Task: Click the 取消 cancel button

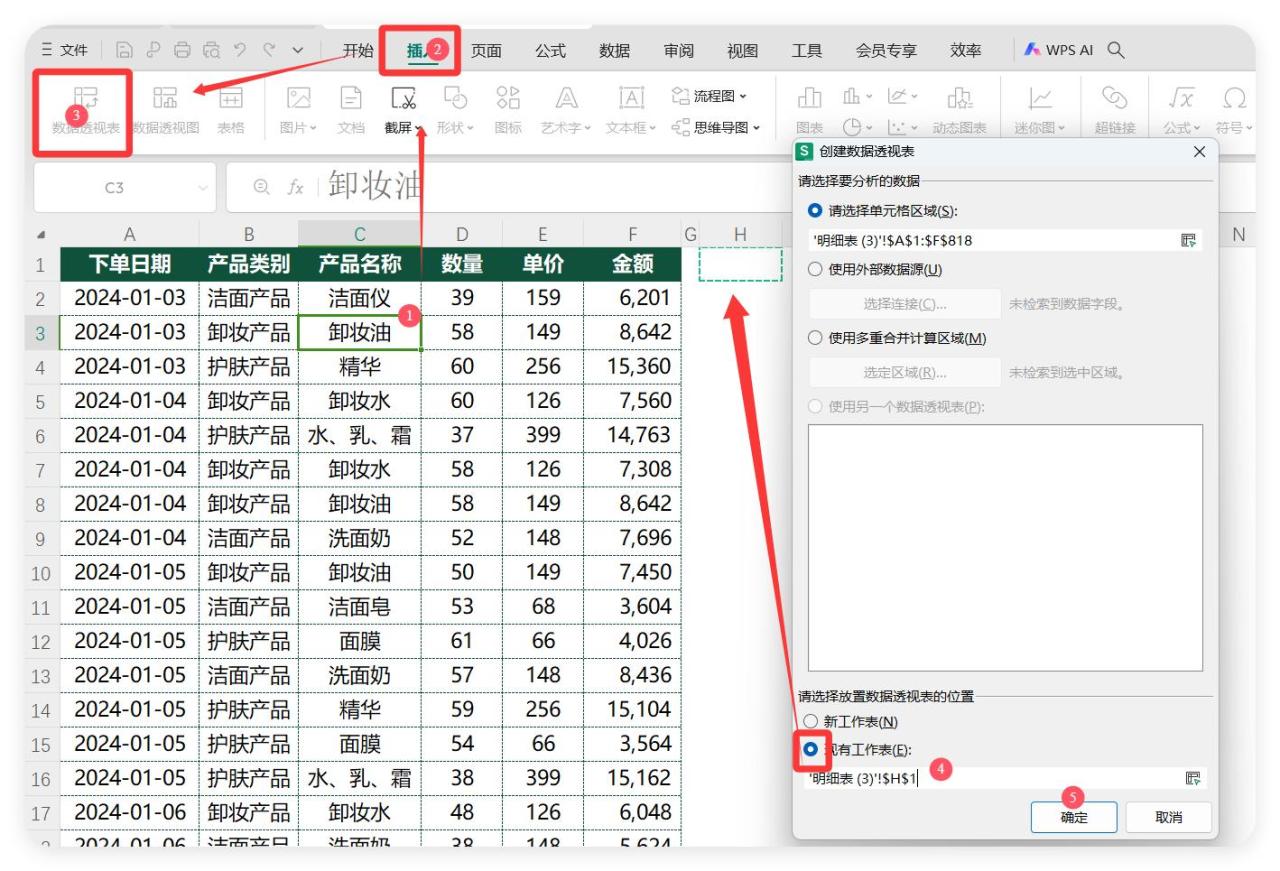Action: [x=1169, y=818]
